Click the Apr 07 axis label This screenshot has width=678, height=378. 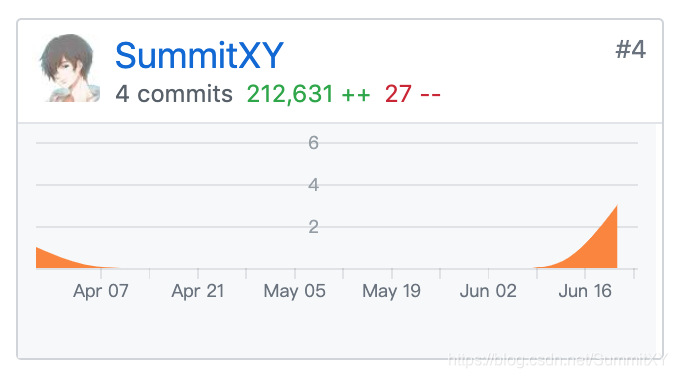point(101,291)
